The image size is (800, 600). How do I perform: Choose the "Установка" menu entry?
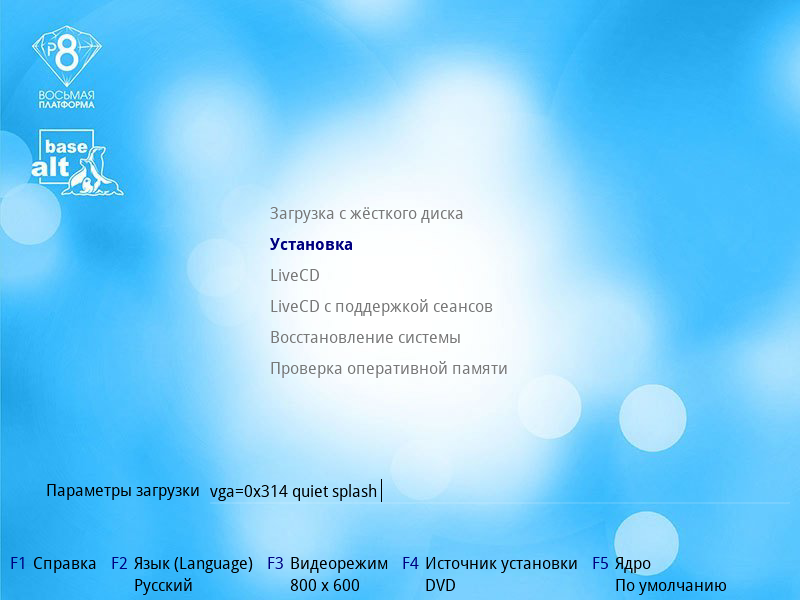pos(311,244)
